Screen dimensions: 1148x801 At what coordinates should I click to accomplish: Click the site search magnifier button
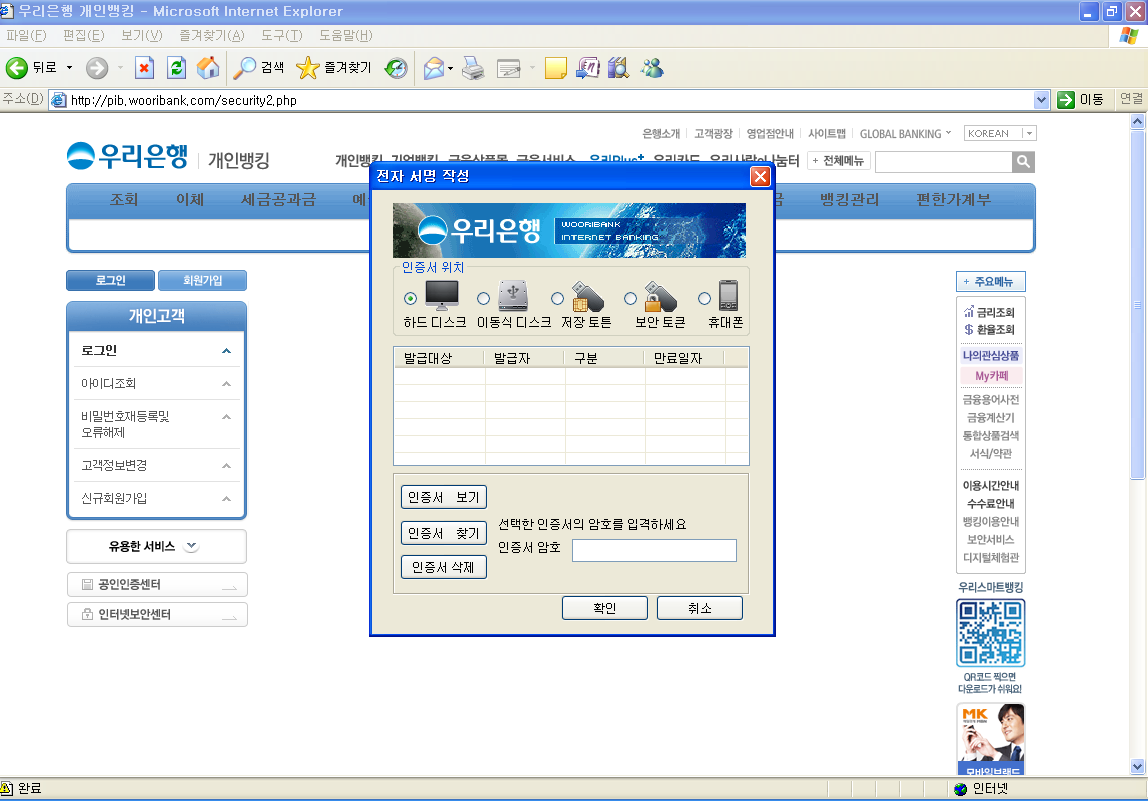click(x=1023, y=161)
